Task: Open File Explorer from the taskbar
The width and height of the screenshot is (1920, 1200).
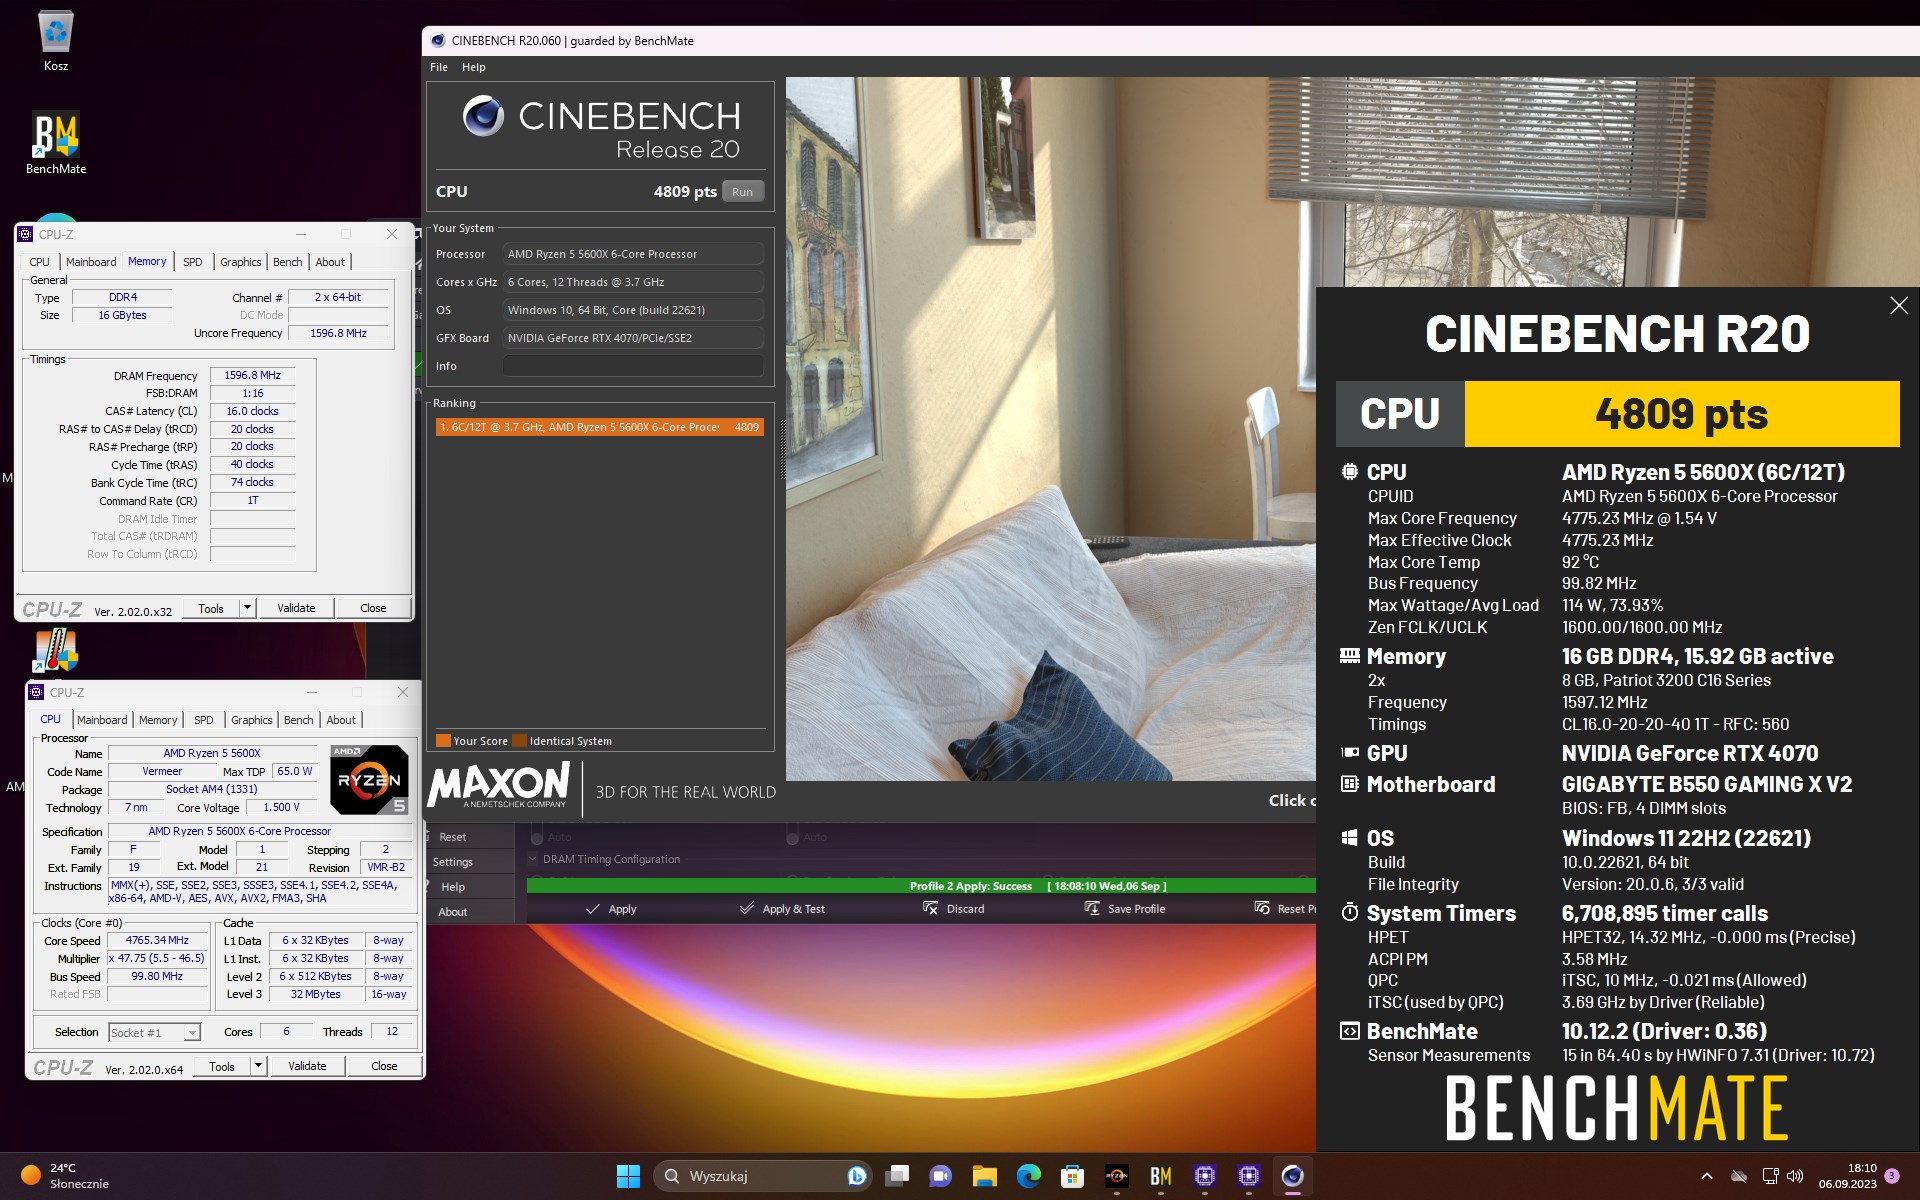Action: tap(985, 1176)
